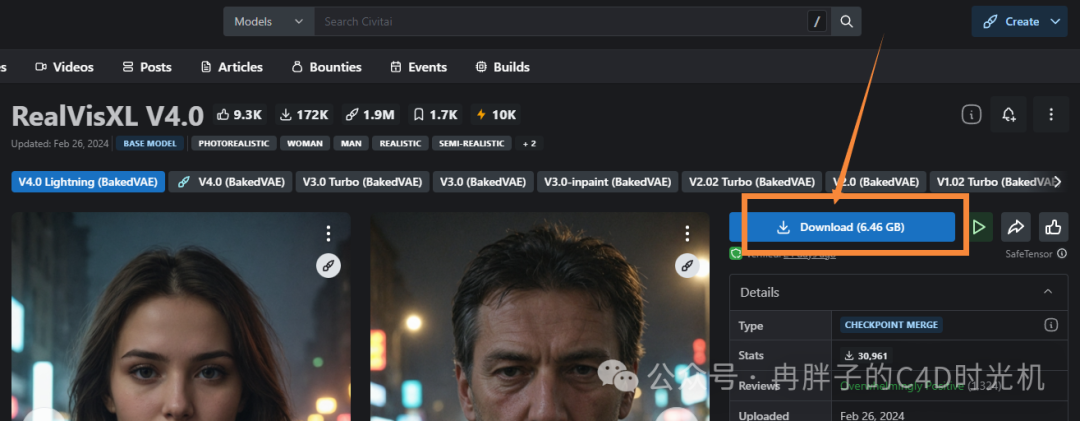Click the 172K downloads badge

click(x=304, y=114)
